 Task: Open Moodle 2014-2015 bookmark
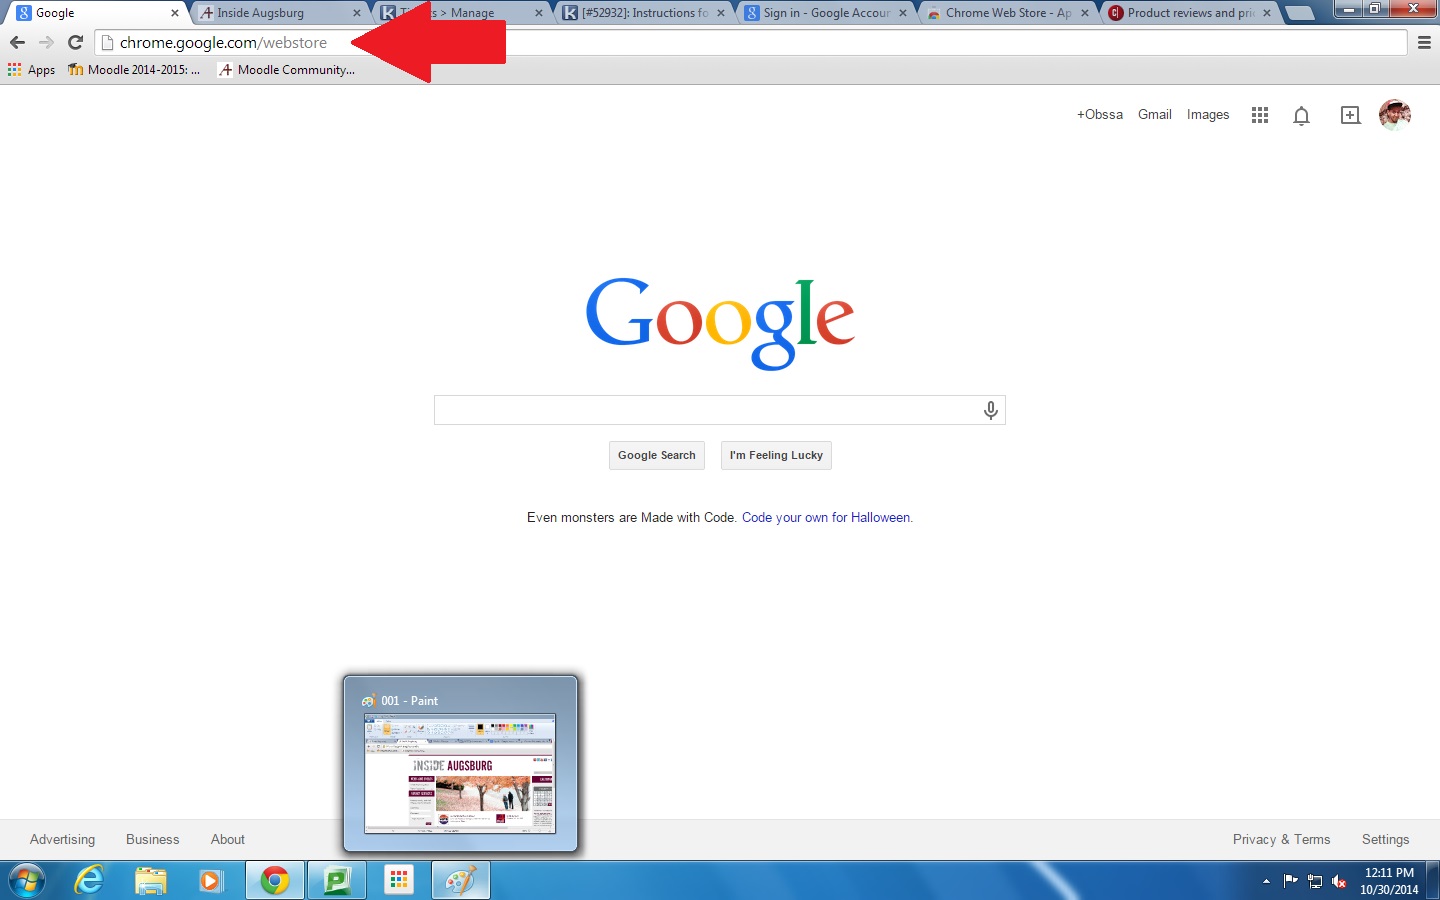coord(134,70)
